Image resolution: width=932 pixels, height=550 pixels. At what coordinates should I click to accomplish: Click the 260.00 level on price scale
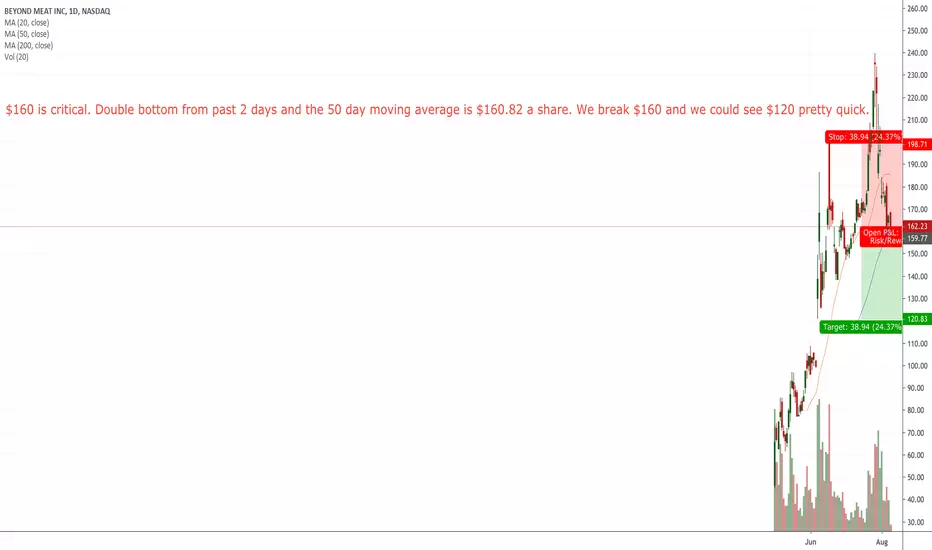point(917,8)
